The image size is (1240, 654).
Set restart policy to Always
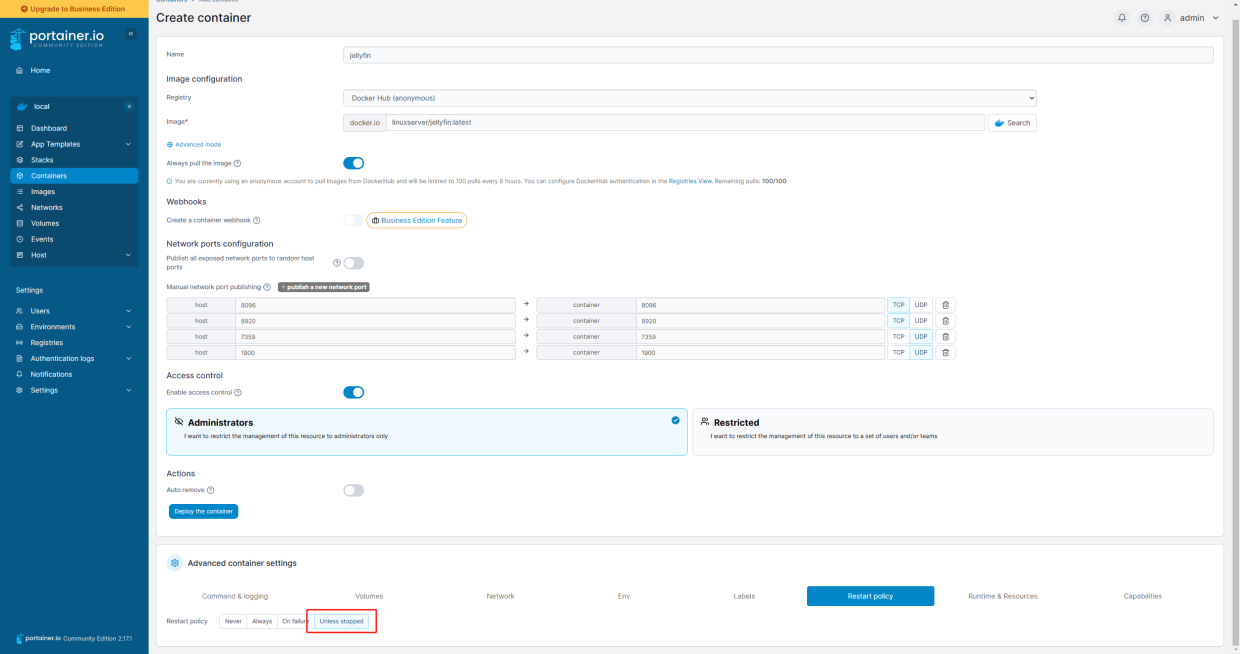(x=262, y=621)
